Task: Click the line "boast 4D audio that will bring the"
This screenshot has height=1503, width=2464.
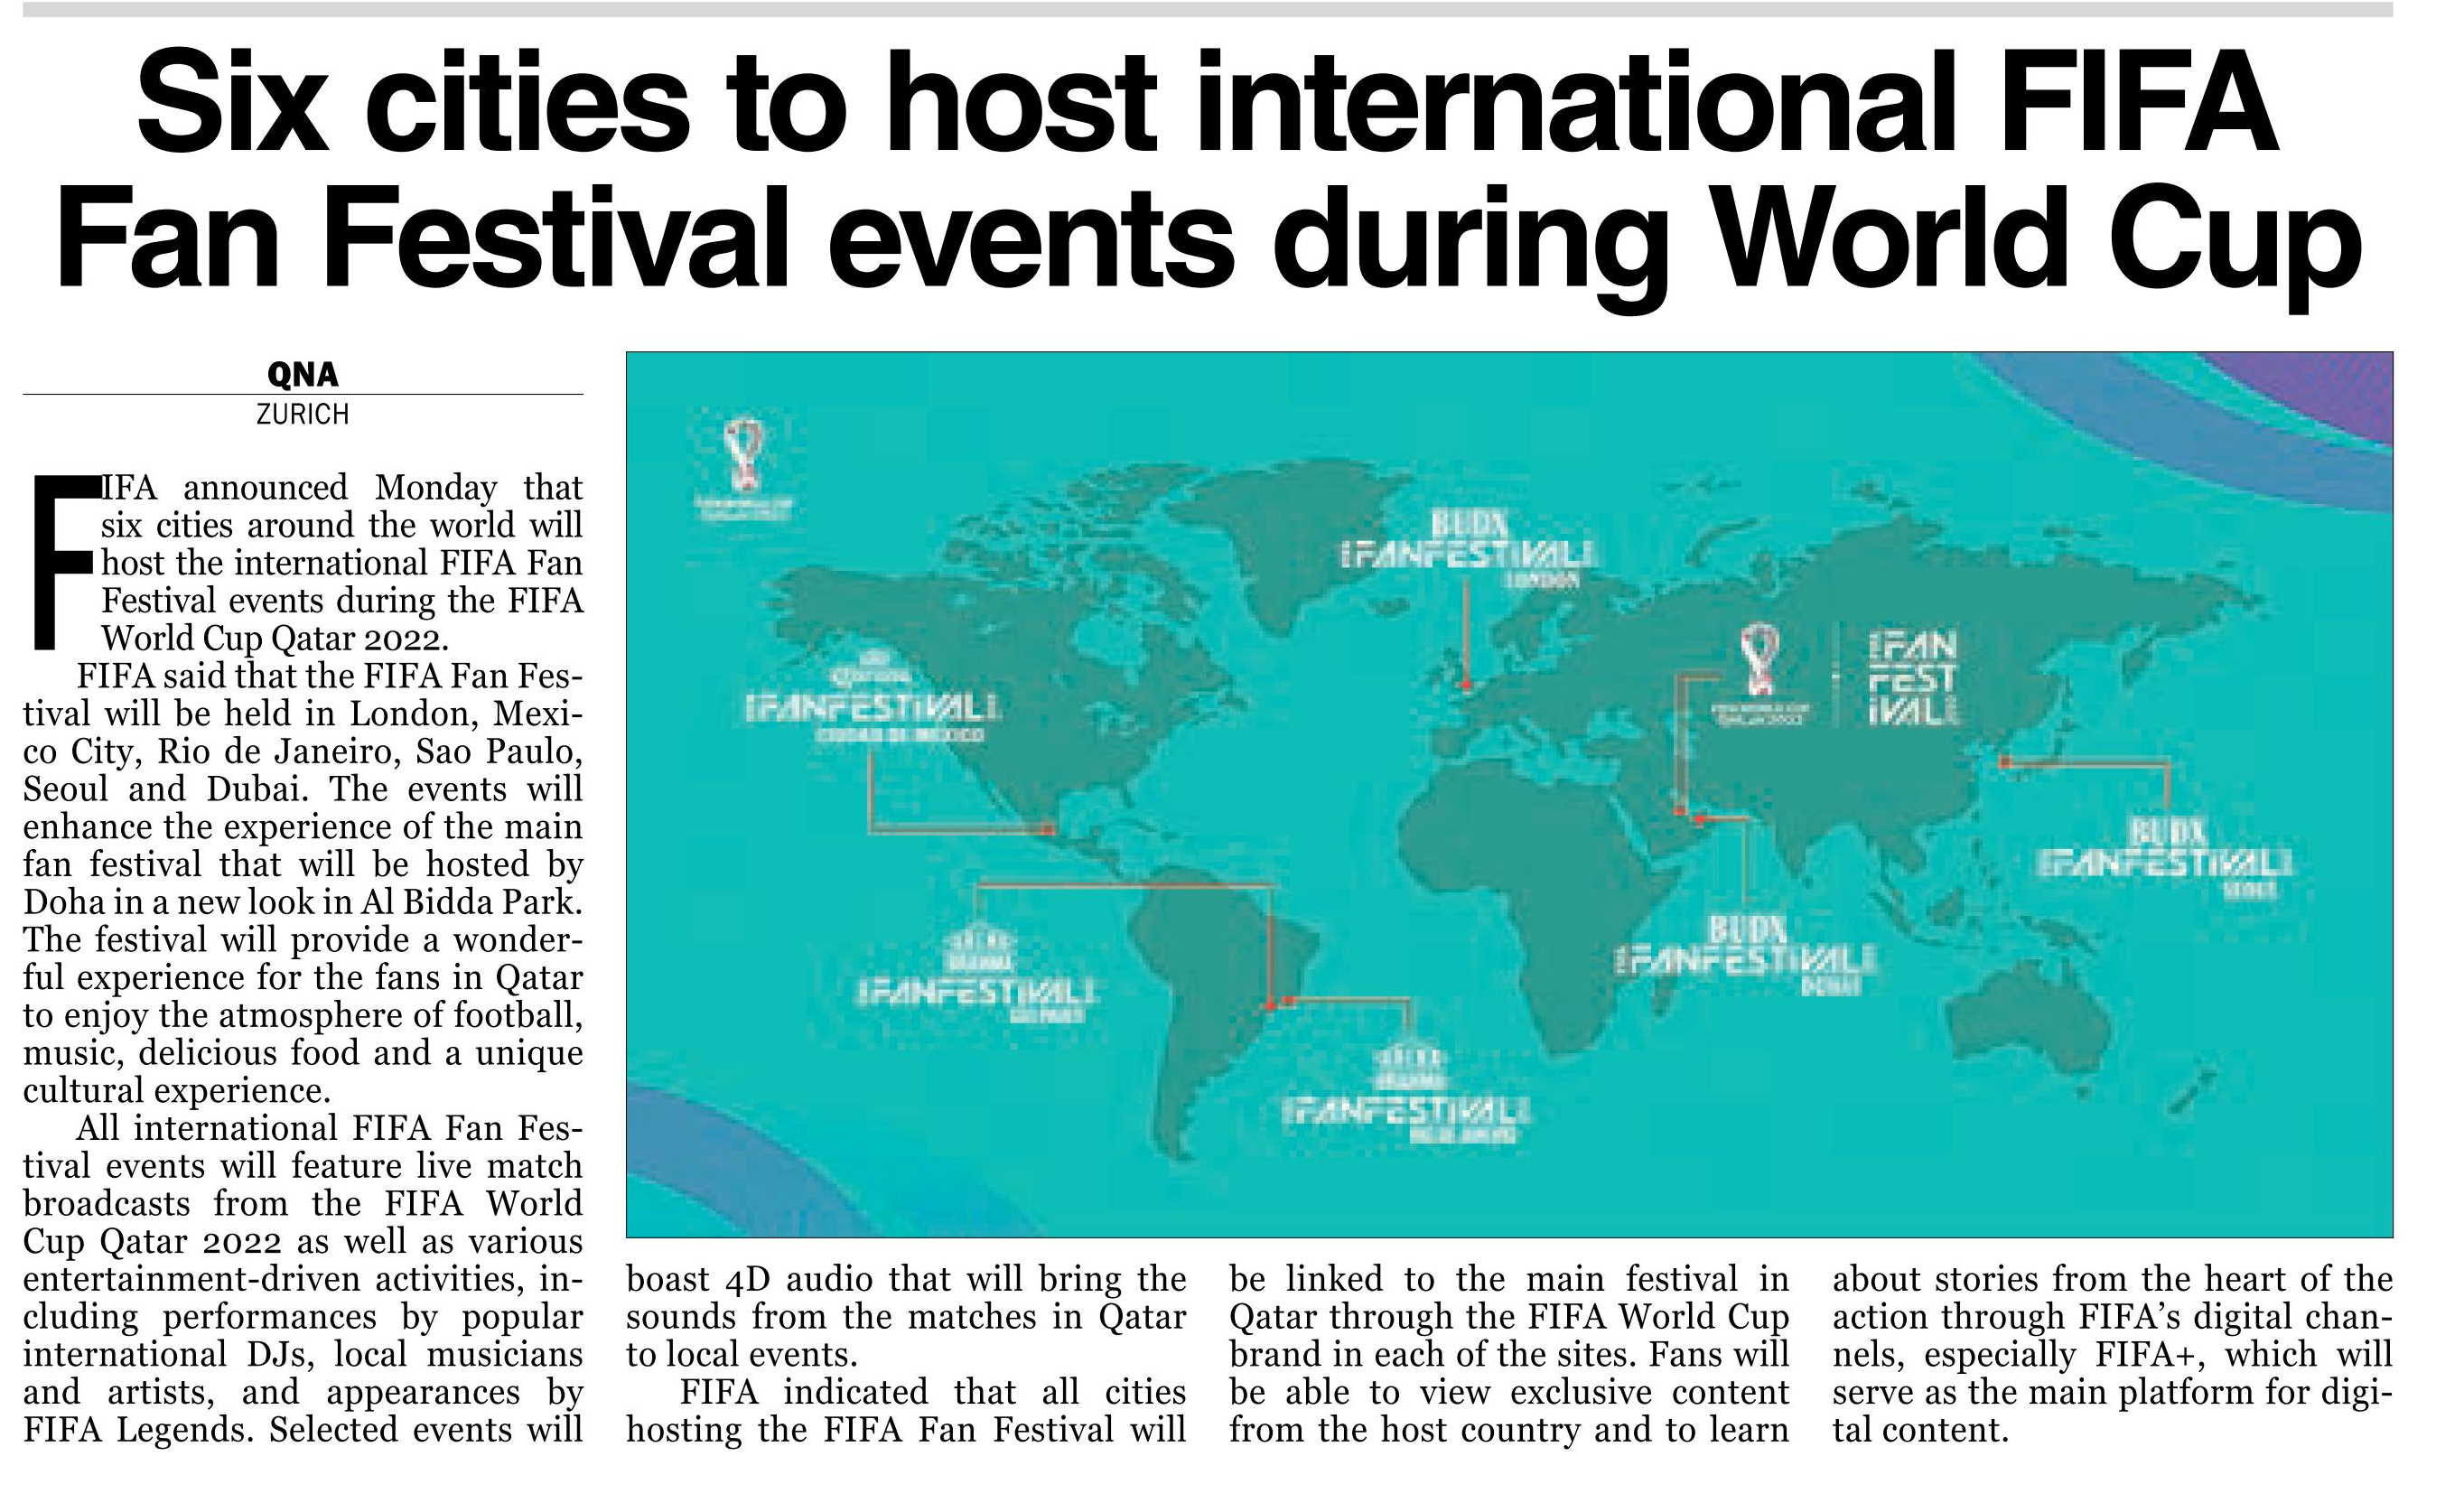Action: coord(906,1279)
